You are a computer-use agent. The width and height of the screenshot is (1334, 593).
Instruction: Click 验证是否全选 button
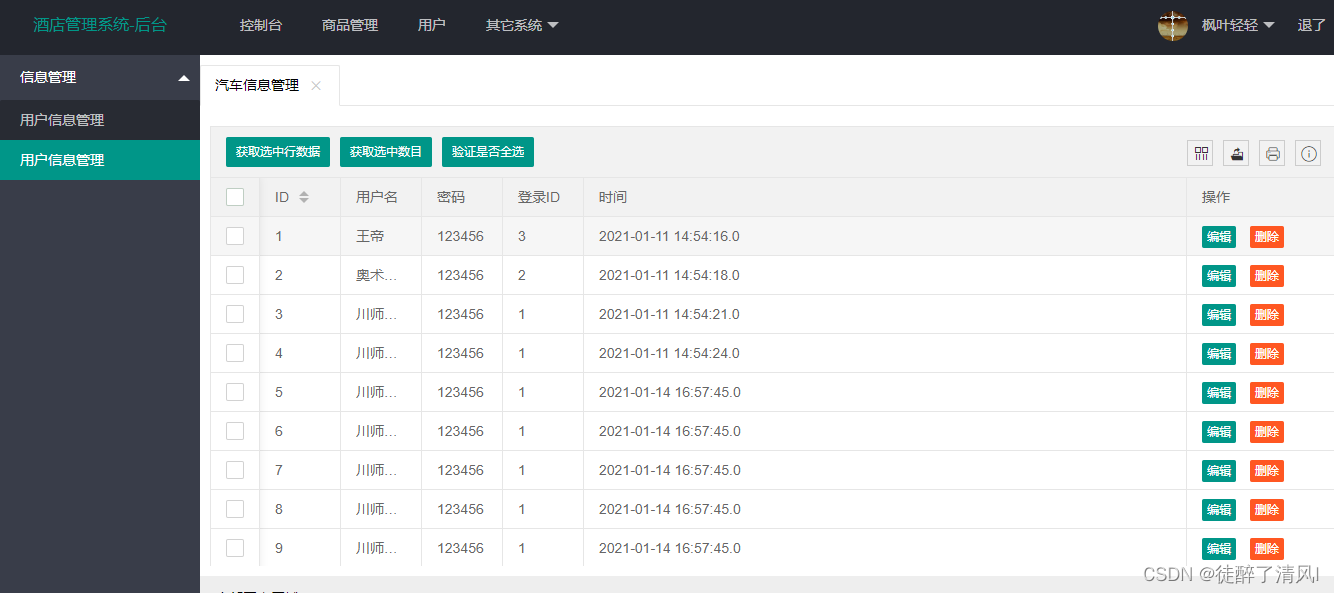[x=488, y=152]
